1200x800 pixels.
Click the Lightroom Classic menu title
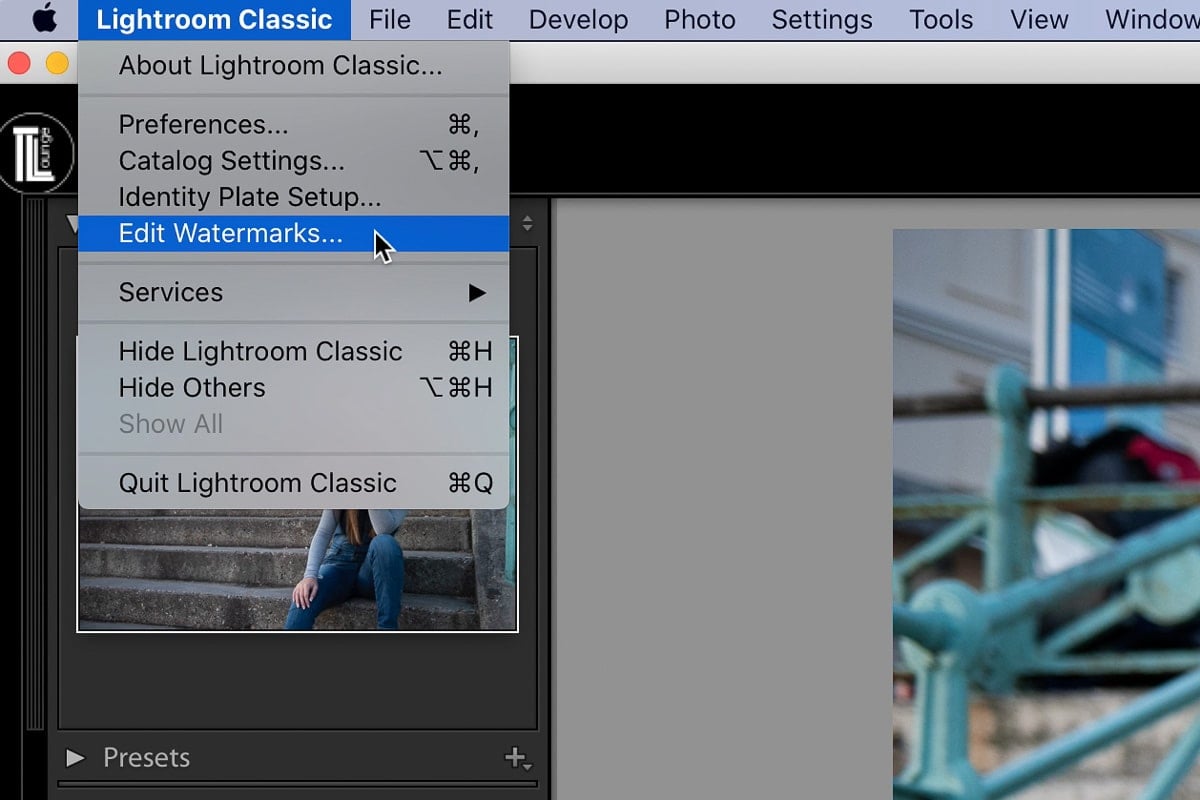click(214, 19)
